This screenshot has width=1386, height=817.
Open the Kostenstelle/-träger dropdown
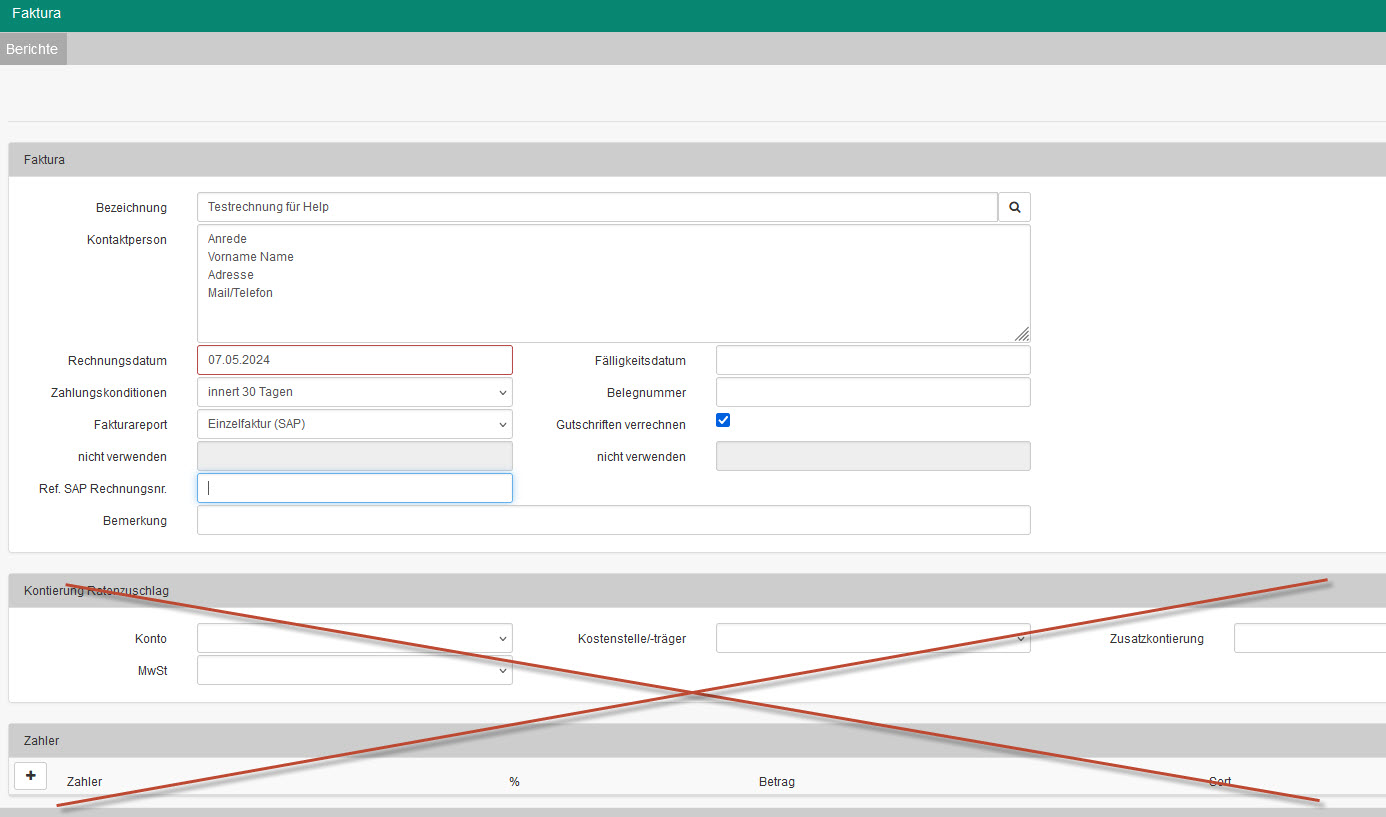coord(873,638)
